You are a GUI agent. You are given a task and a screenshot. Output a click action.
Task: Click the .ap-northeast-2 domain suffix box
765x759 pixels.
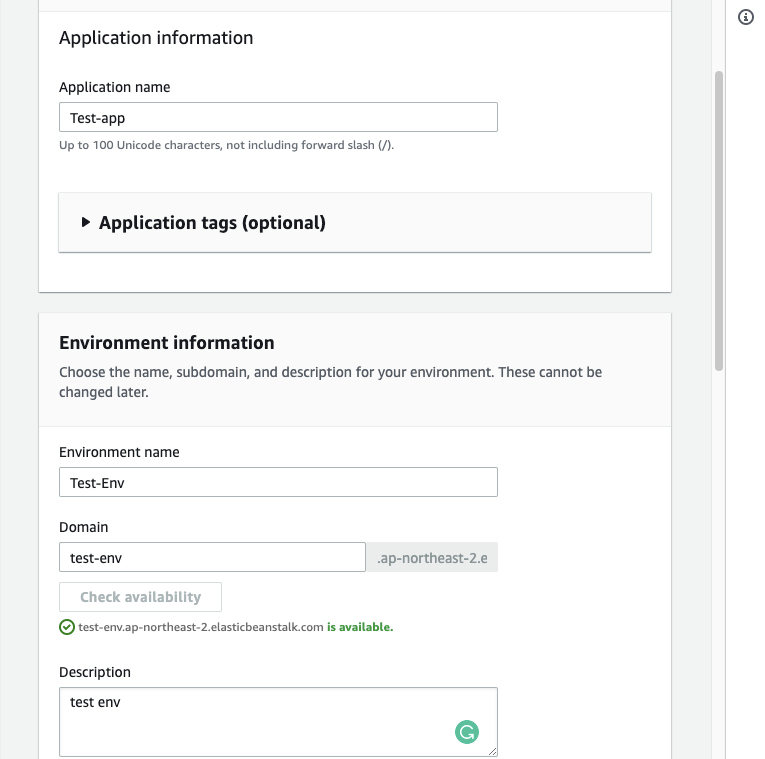[x=432, y=557]
